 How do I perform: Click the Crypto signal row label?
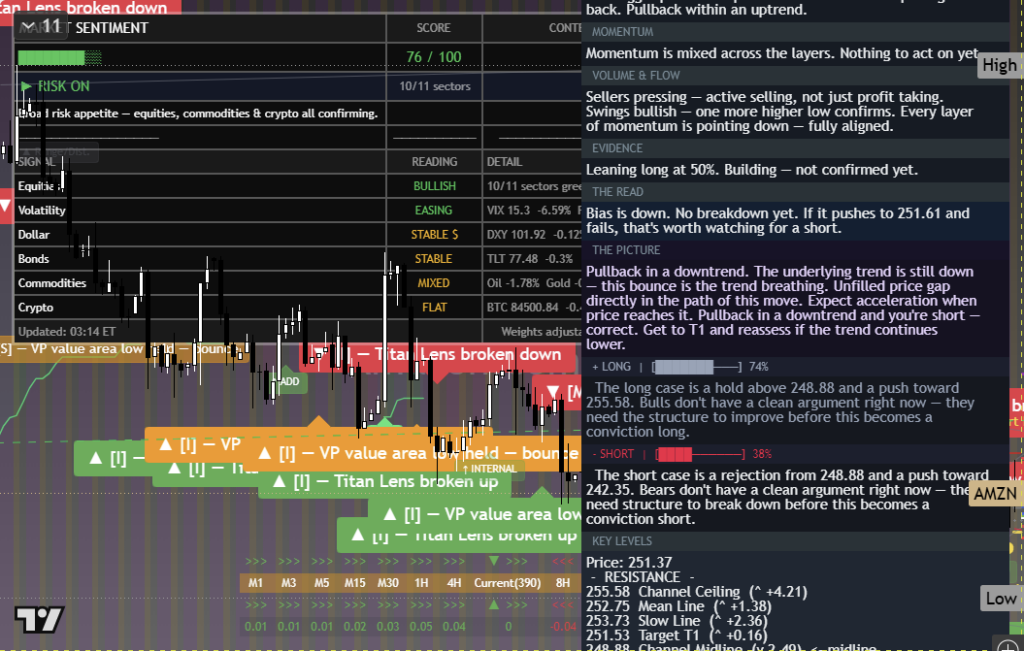pyautogui.click(x=35, y=308)
